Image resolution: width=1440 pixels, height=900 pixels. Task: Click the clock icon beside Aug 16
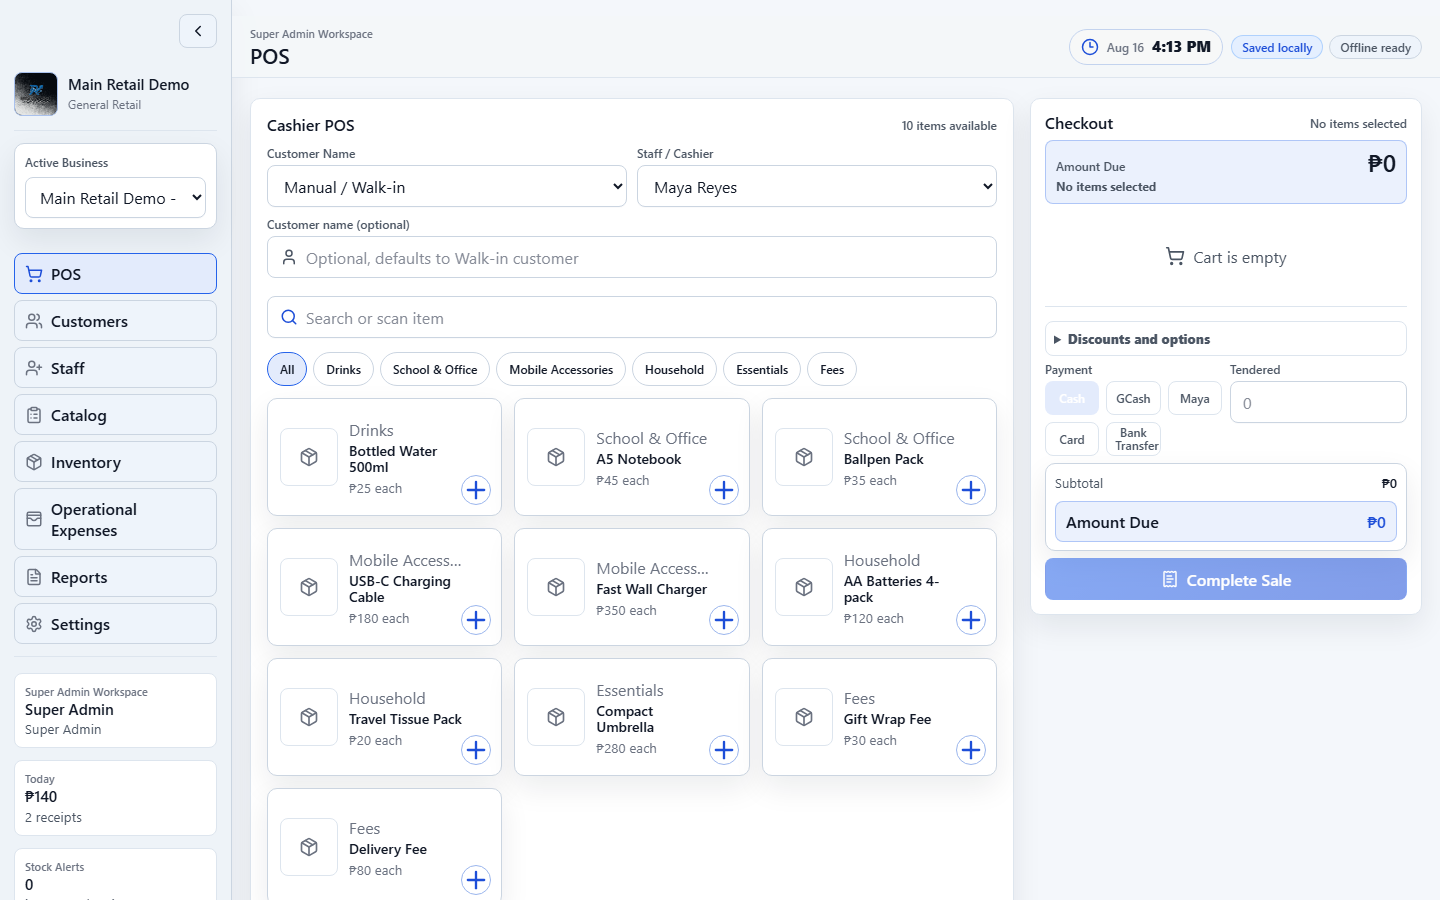[1090, 47]
